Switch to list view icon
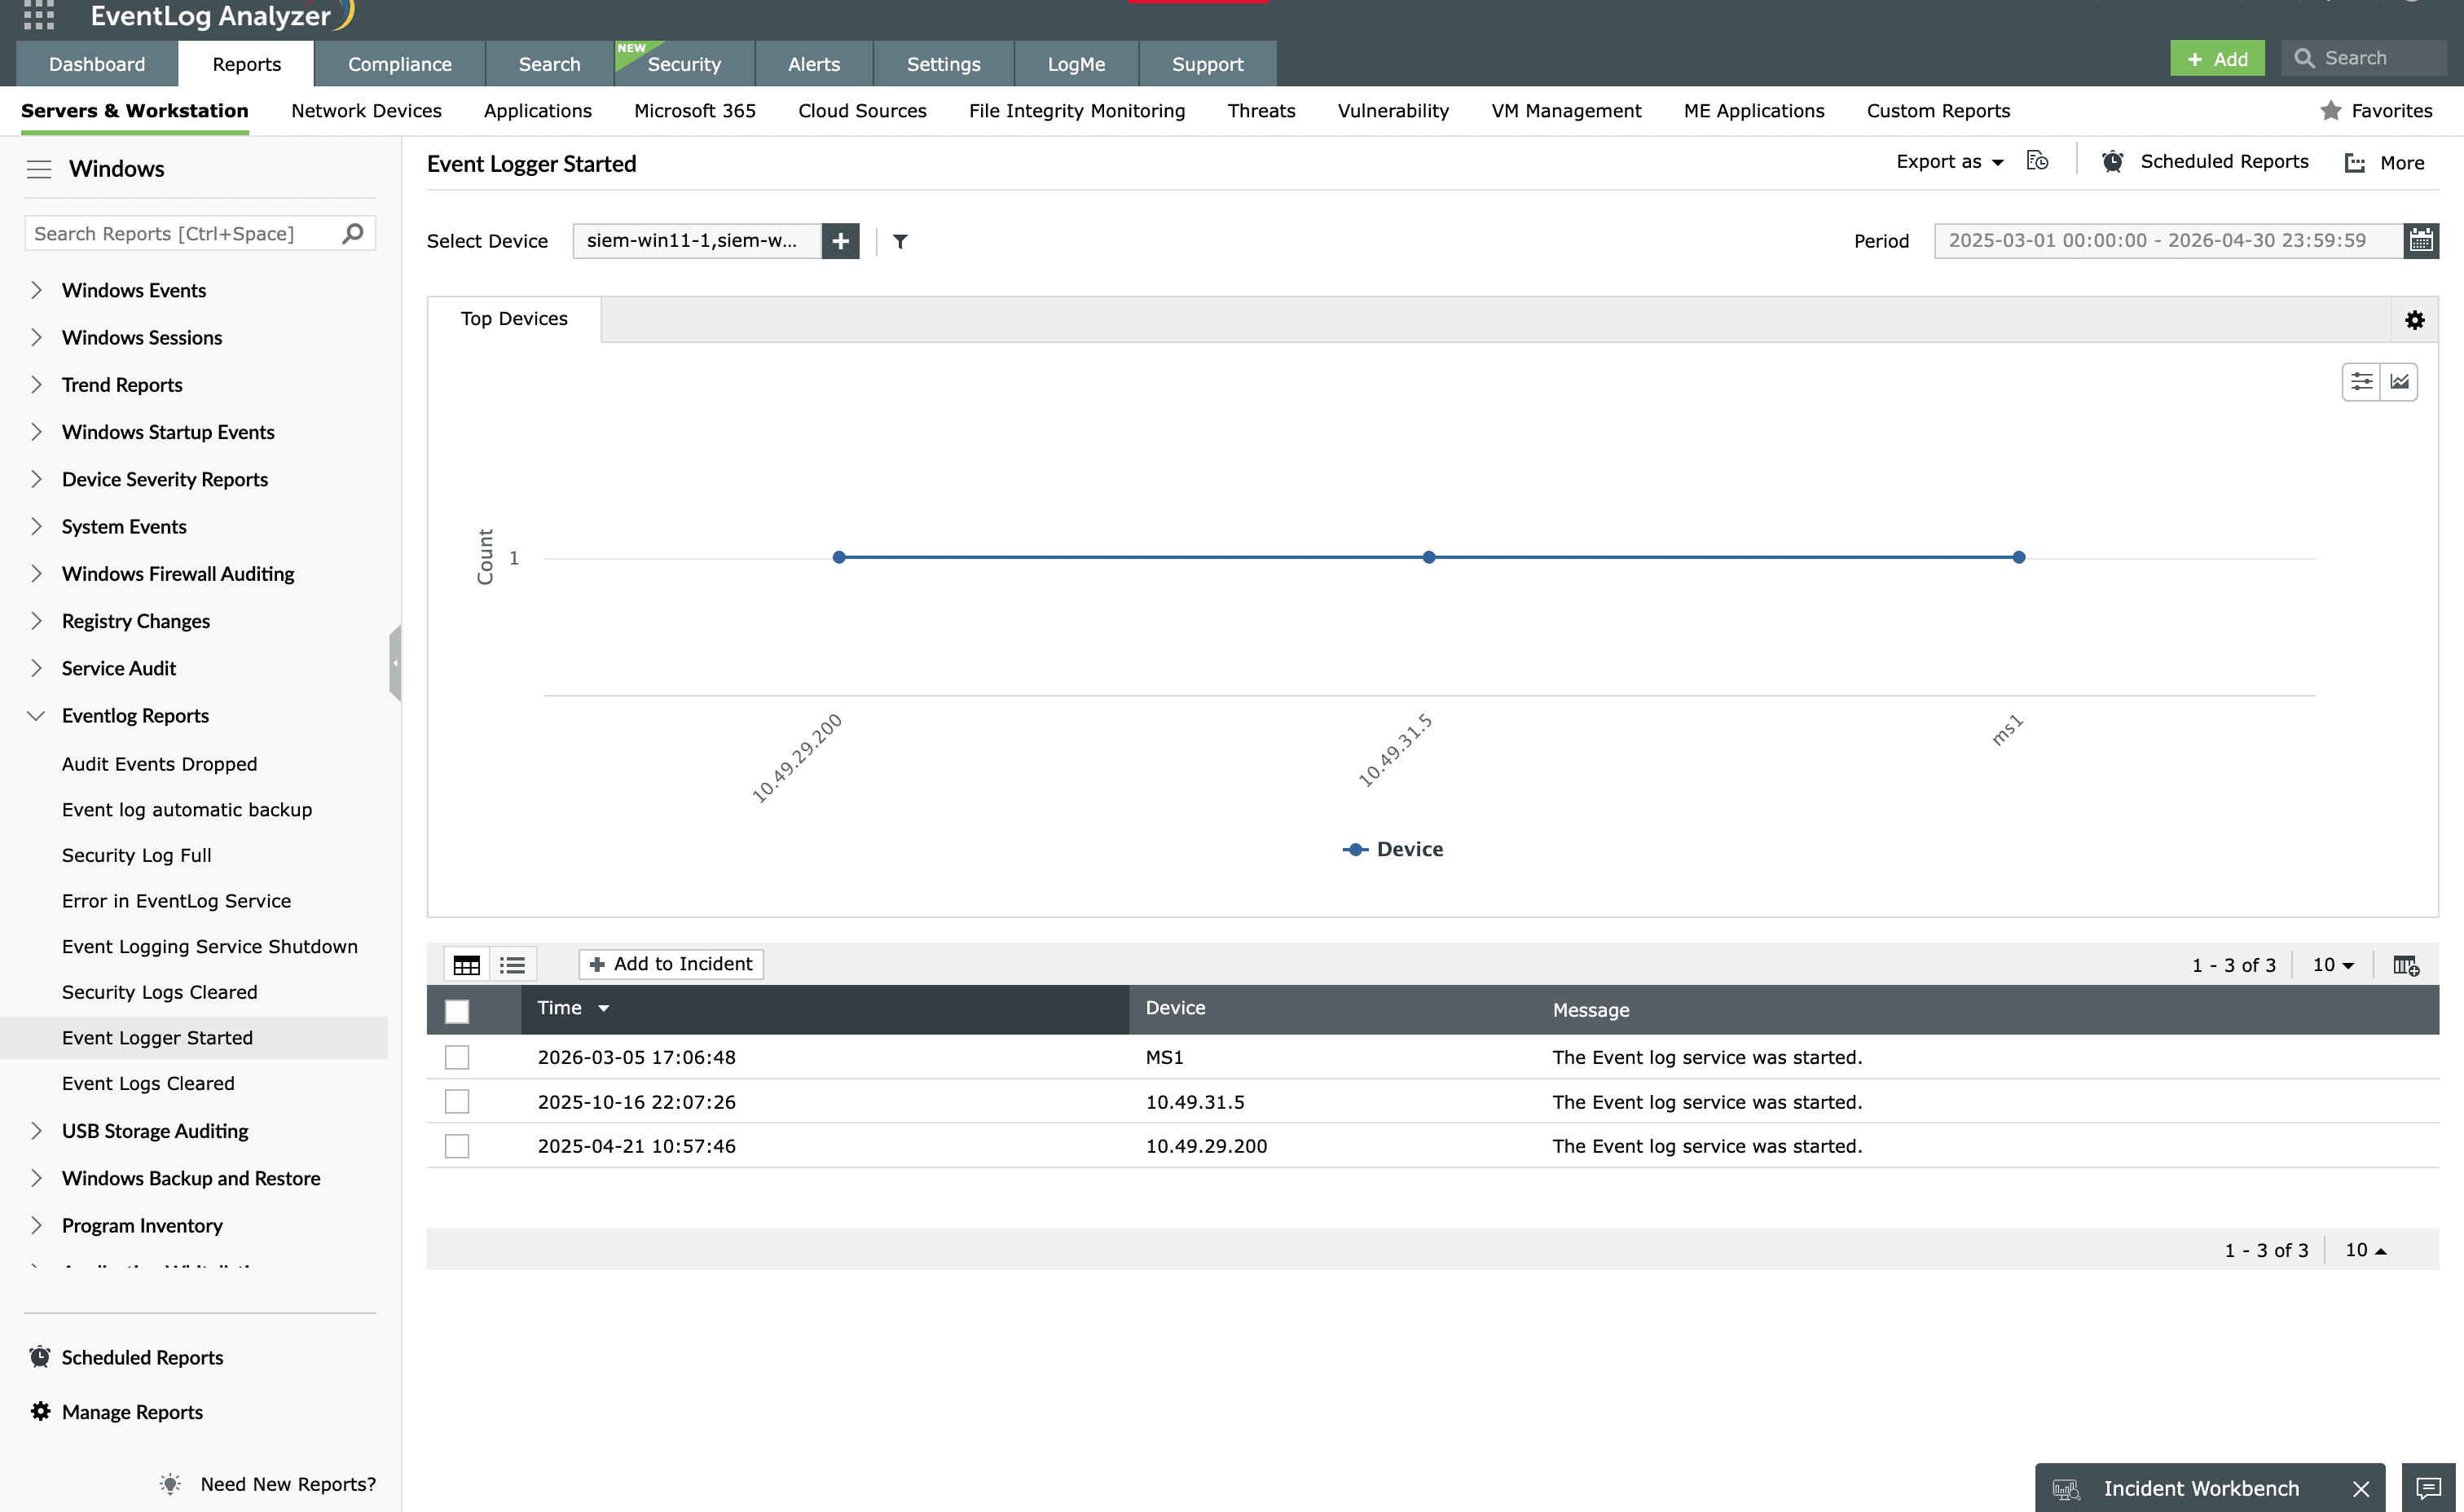The image size is (2464, 1512). [513, 965]
